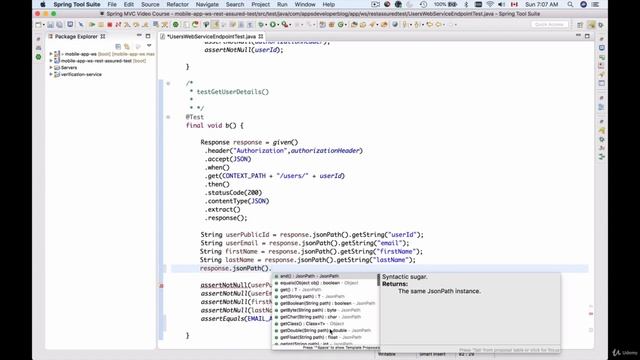
Task: Click the Run external tools icon
Action: 285,25
